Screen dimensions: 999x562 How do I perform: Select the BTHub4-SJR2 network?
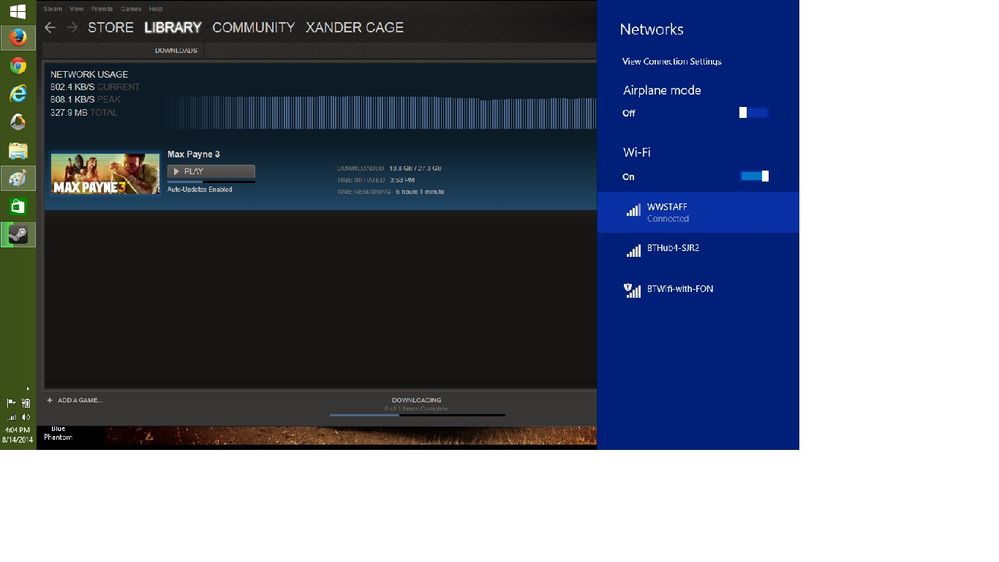[x=698, y=251]
